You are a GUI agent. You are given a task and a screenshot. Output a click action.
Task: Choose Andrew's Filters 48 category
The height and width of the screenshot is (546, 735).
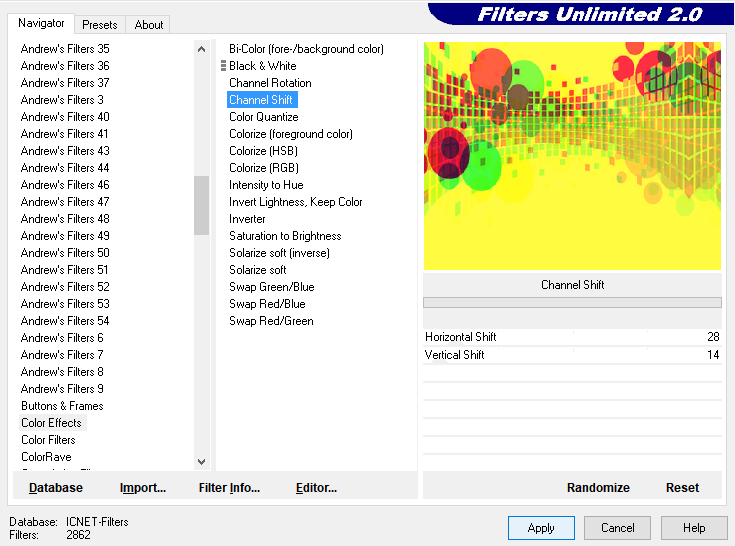[65, 219]
